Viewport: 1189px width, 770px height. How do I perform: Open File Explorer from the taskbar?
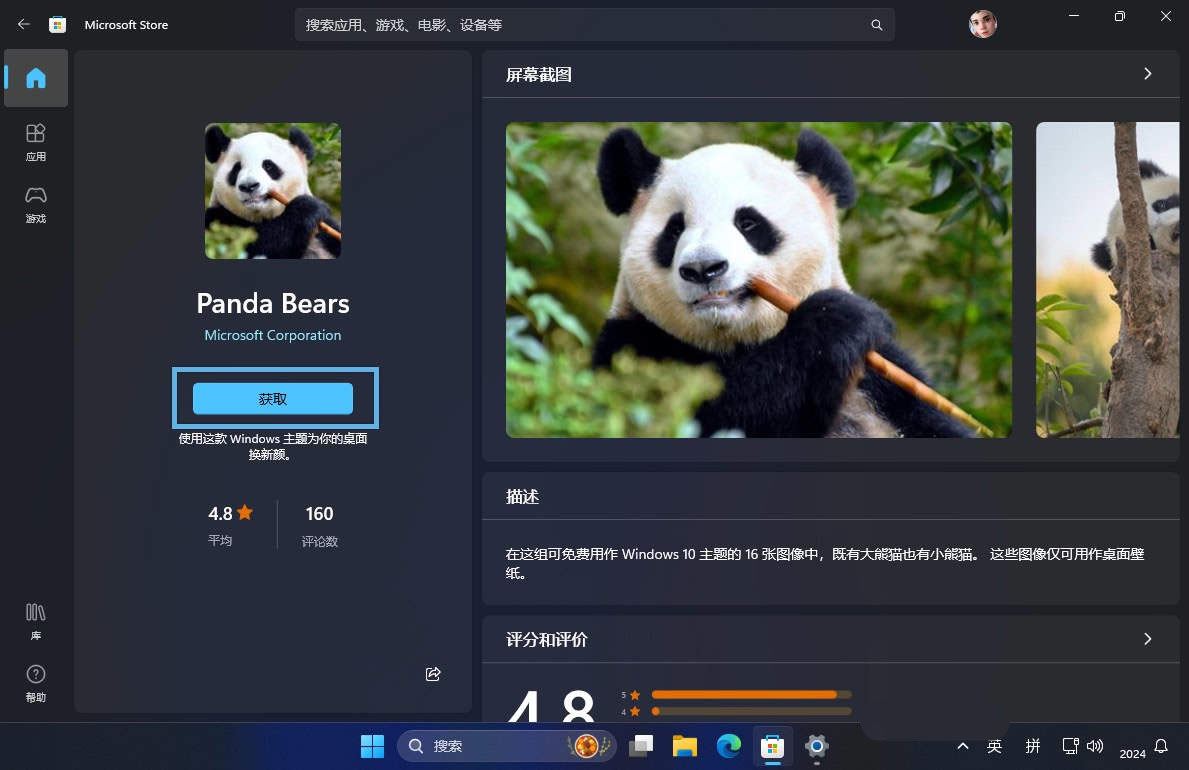coord(684,746)
